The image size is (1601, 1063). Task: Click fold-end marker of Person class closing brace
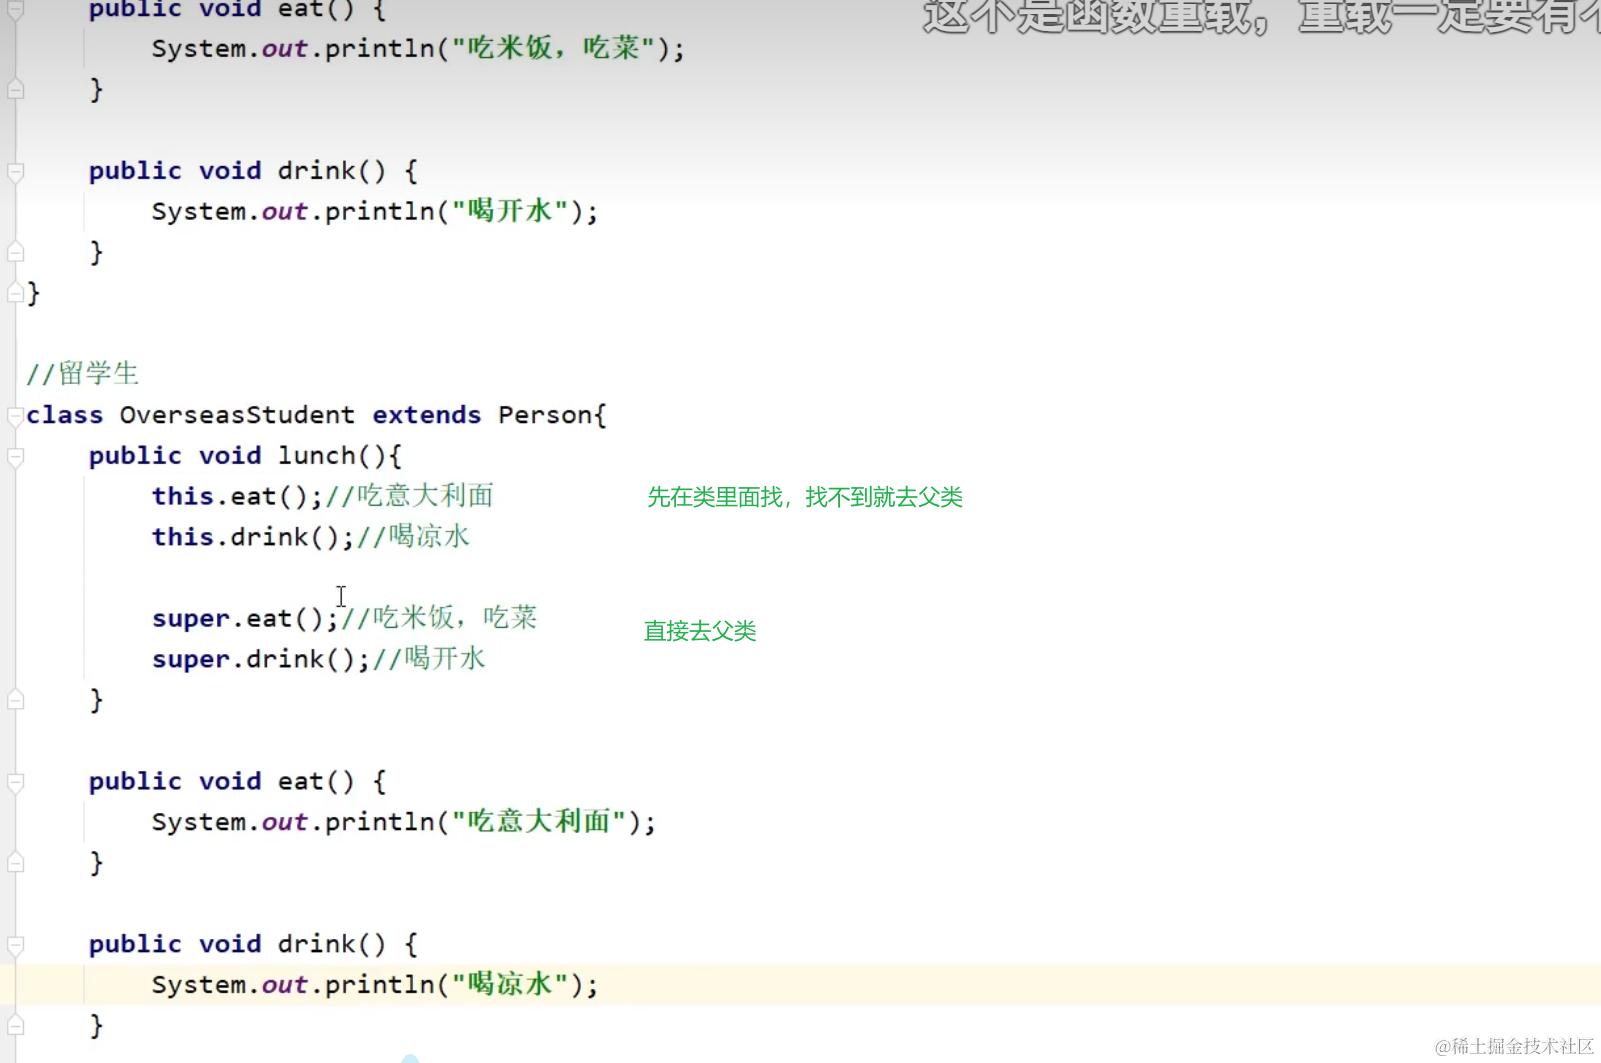tap(15, 293)
